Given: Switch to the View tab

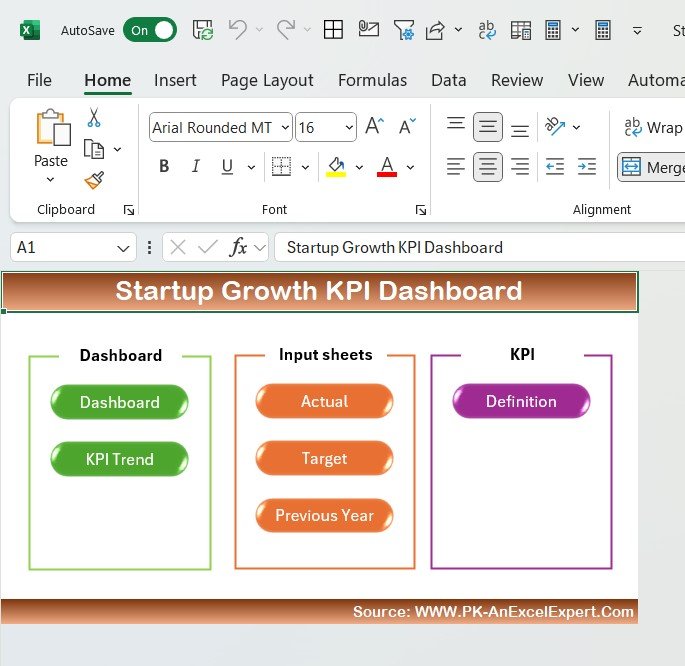Looking at the screenshot, I should point(586,80).
